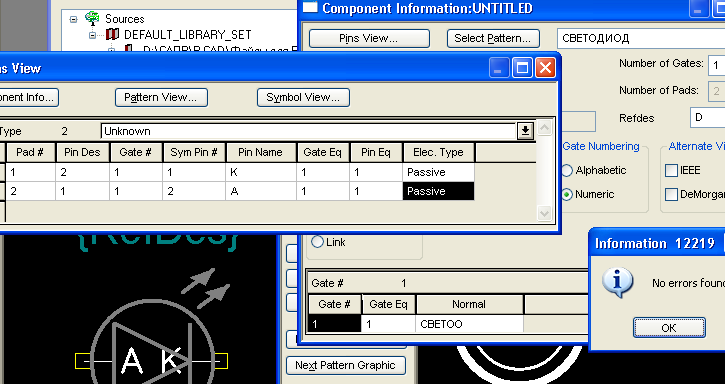Viewport: 725px width, 384px height.
Task: Enable the DeMorgan alternate view checkbox
Action: [x=671, y=194]
